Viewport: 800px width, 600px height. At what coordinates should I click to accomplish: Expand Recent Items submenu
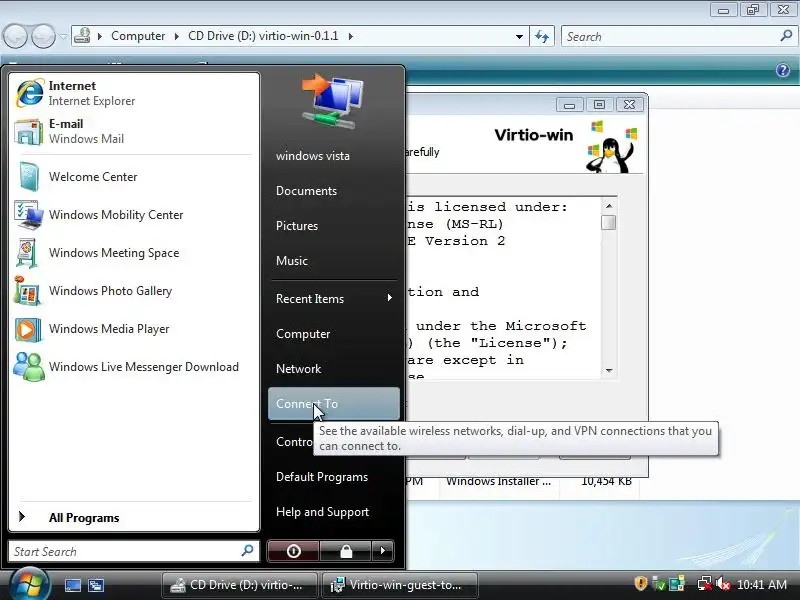334,298
